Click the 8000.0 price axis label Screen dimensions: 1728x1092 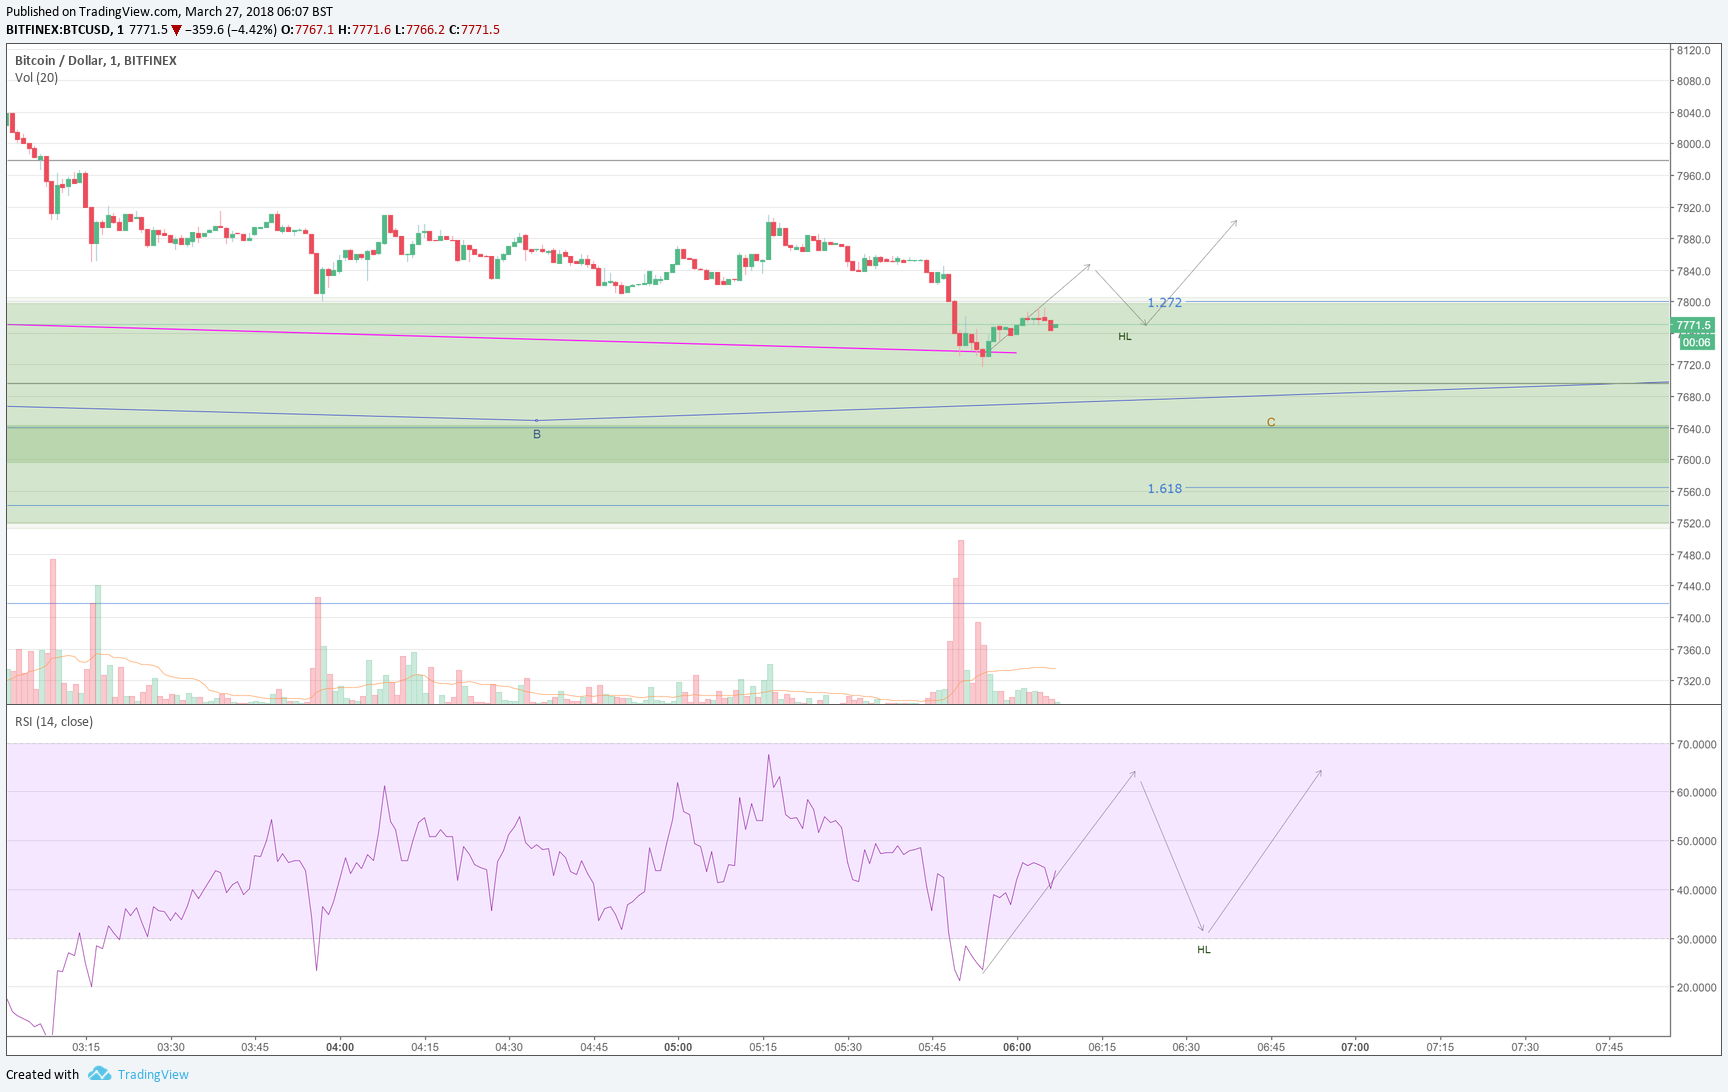(x=1693, y=144)
